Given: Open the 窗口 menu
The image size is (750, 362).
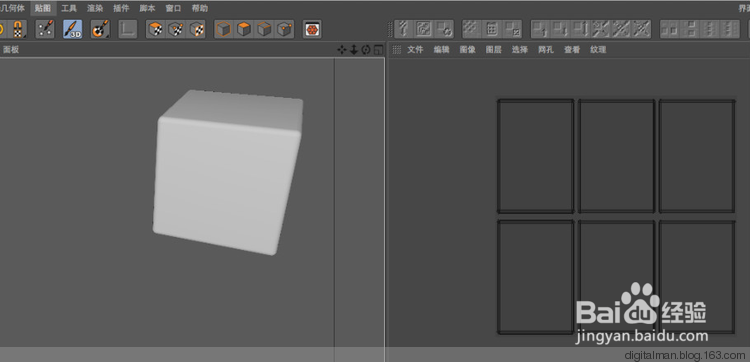Looking at the screenshot, I should (173, 9).
